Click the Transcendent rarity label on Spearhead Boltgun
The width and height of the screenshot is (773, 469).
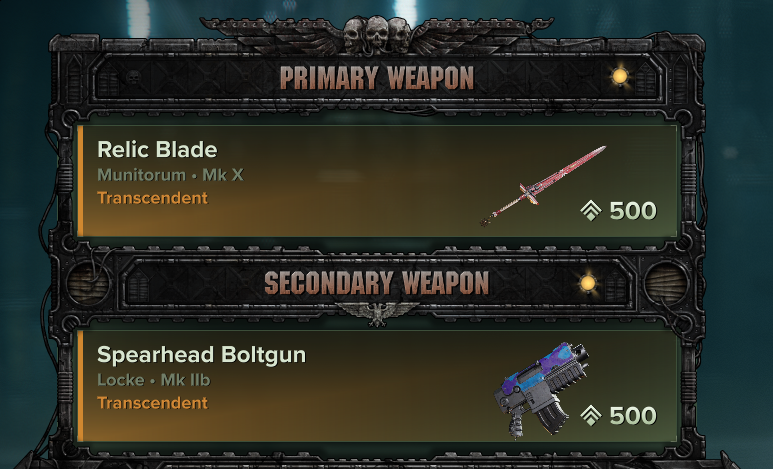pyautogui.click(x=152, y=403)
